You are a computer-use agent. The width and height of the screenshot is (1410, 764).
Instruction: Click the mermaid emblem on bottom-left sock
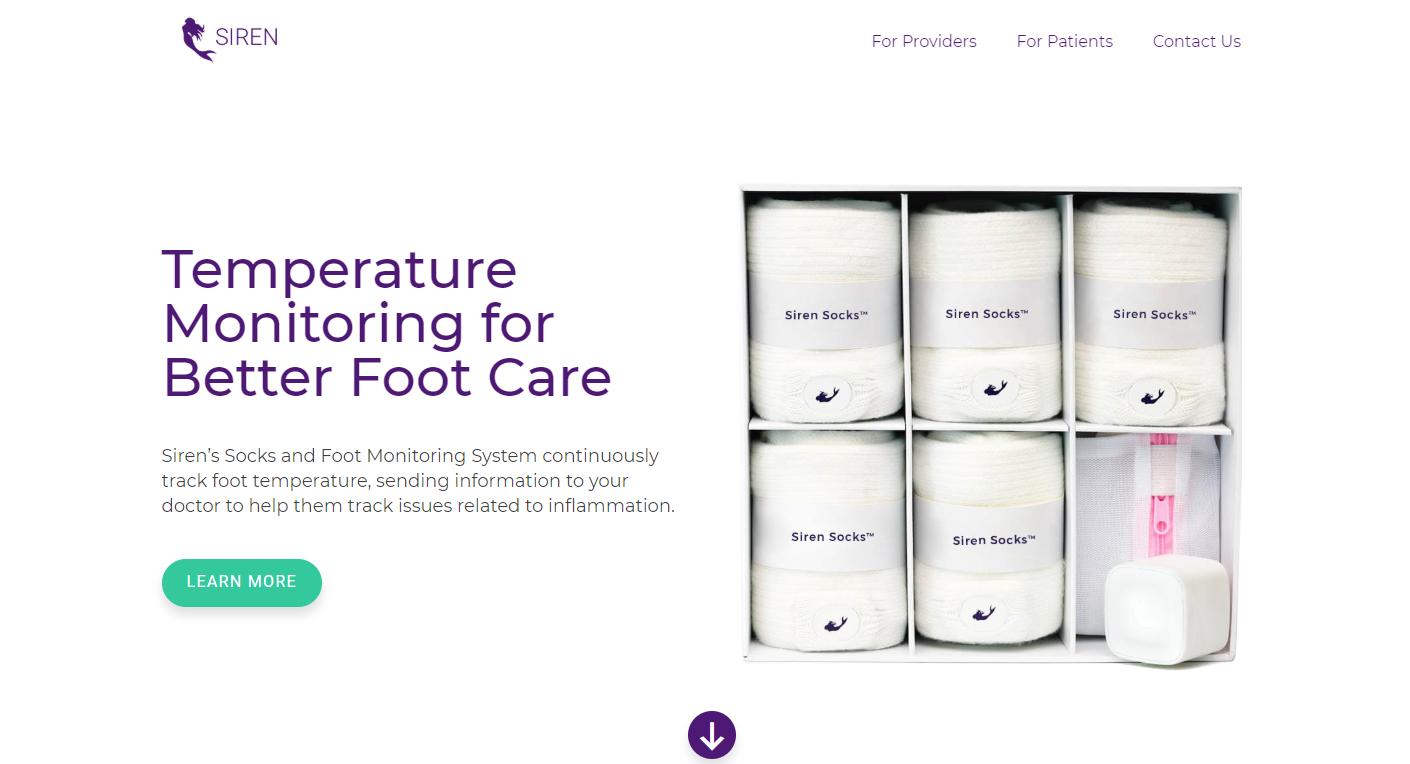click(x=836, y=624)
